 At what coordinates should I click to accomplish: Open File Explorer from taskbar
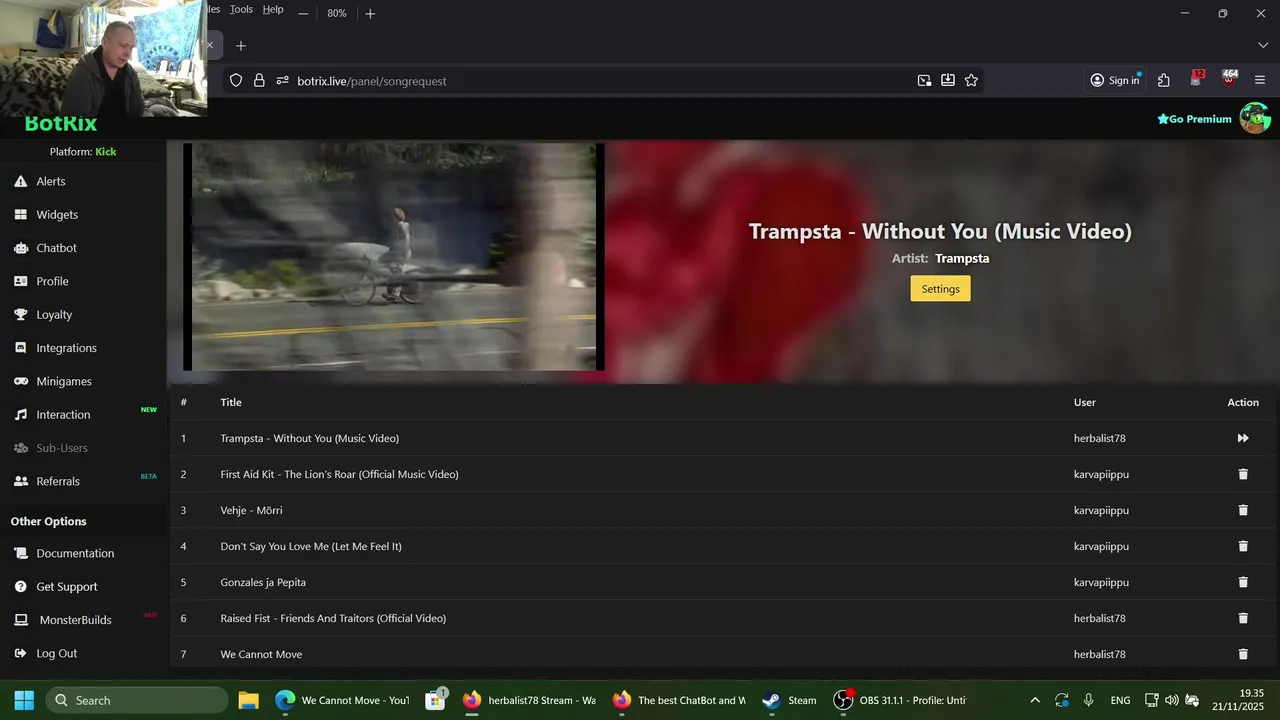248,700
